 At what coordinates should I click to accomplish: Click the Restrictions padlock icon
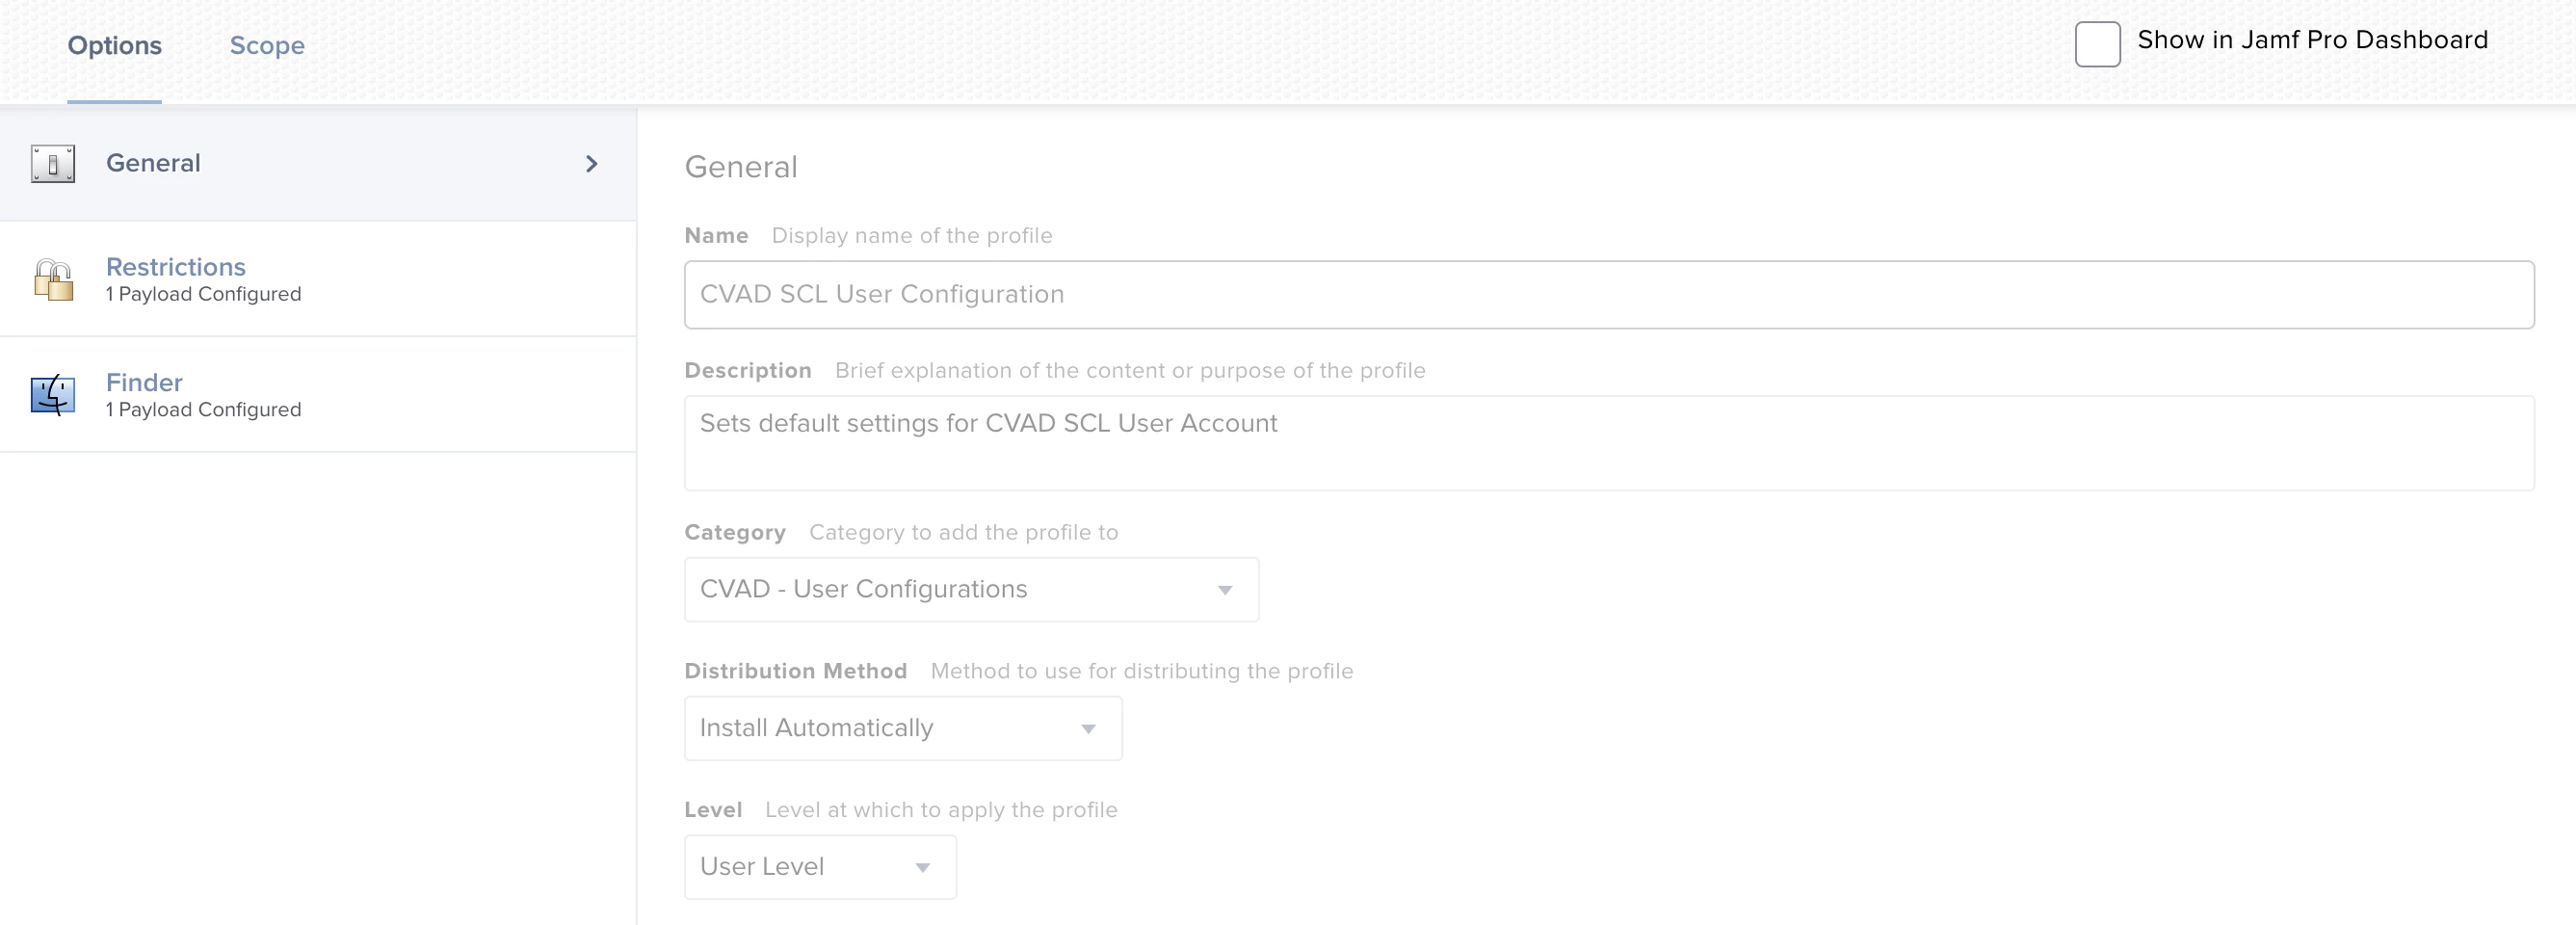(53, 280)
